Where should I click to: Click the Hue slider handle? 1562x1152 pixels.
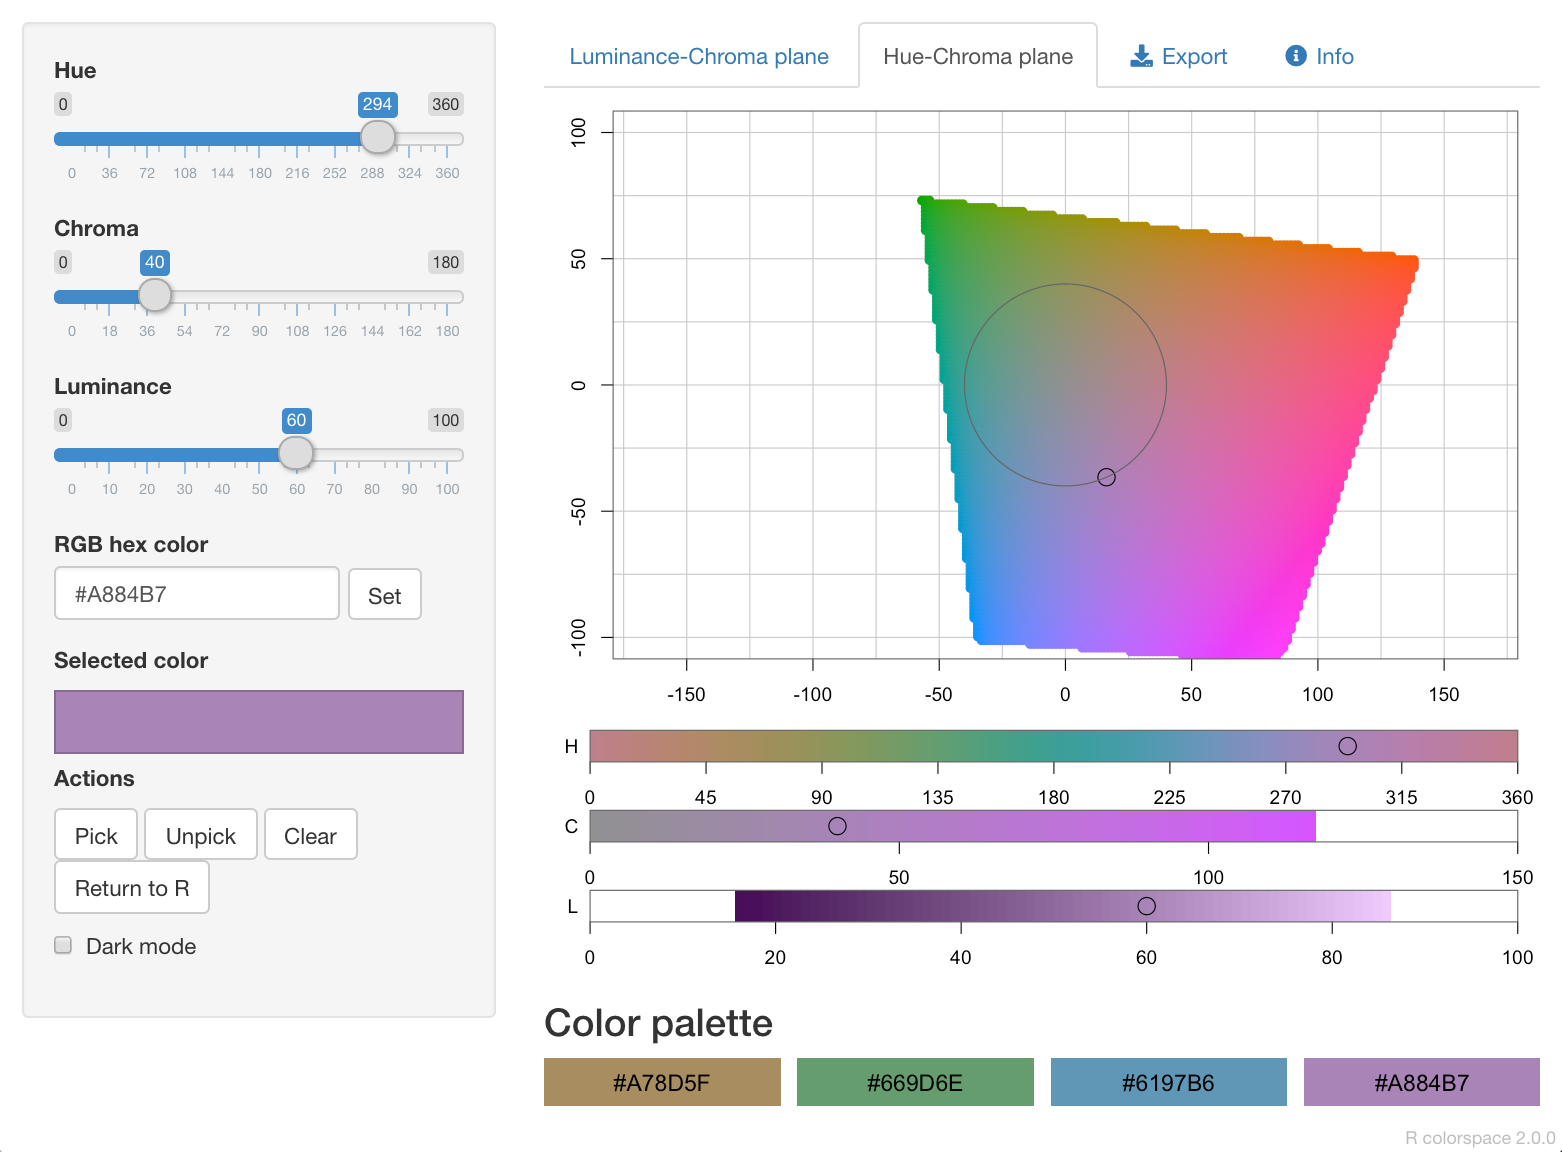(377, 137)
